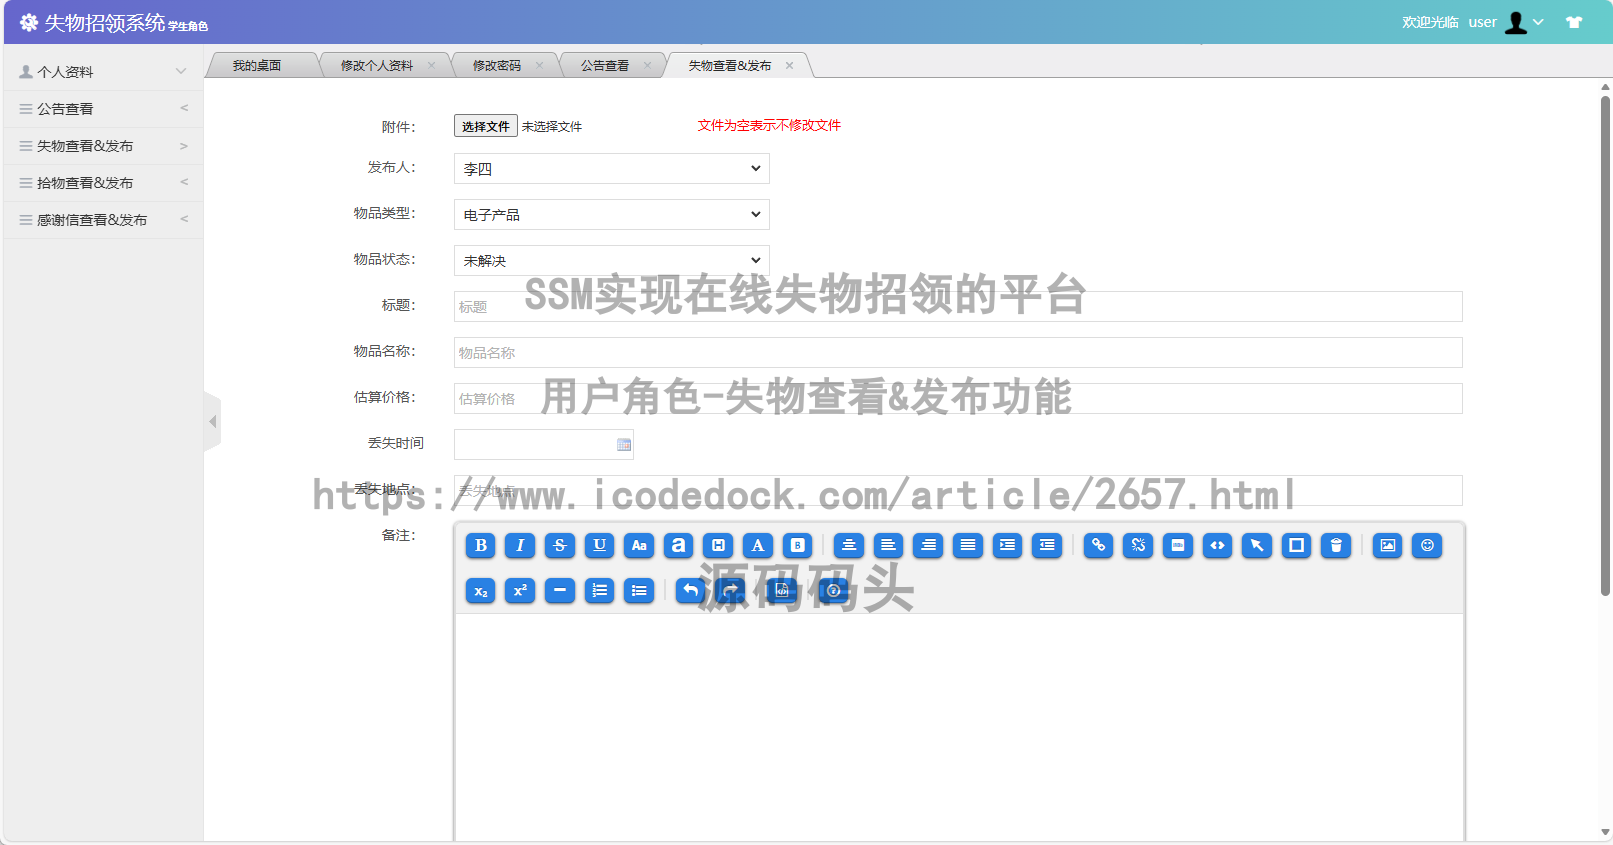Insert an image via editor toolbar

(1387, 545)
